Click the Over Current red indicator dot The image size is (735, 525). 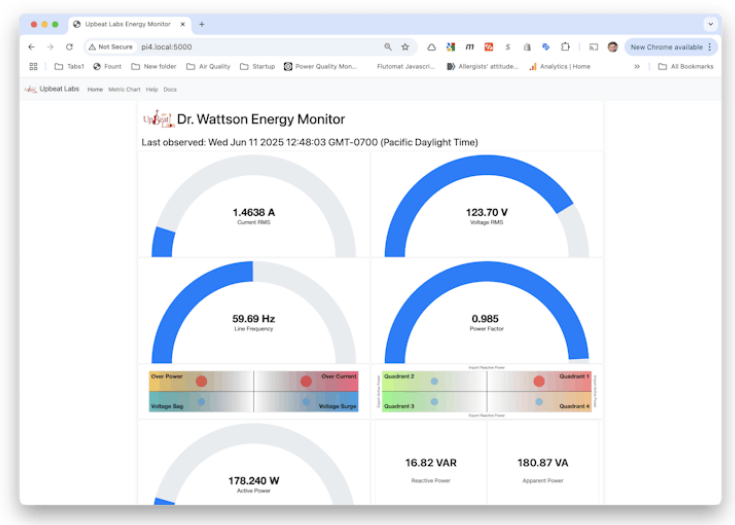point(306,381)
